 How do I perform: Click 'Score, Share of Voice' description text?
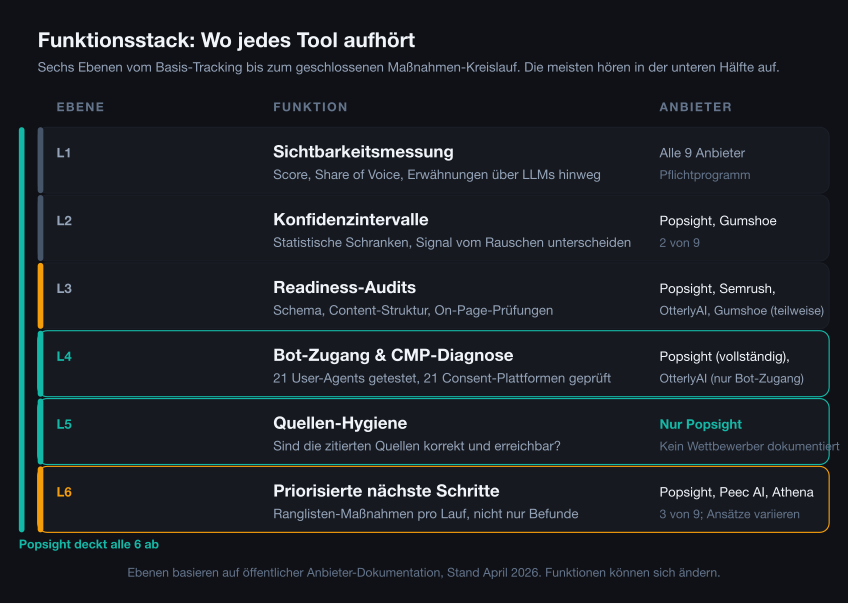coord(436,175)
